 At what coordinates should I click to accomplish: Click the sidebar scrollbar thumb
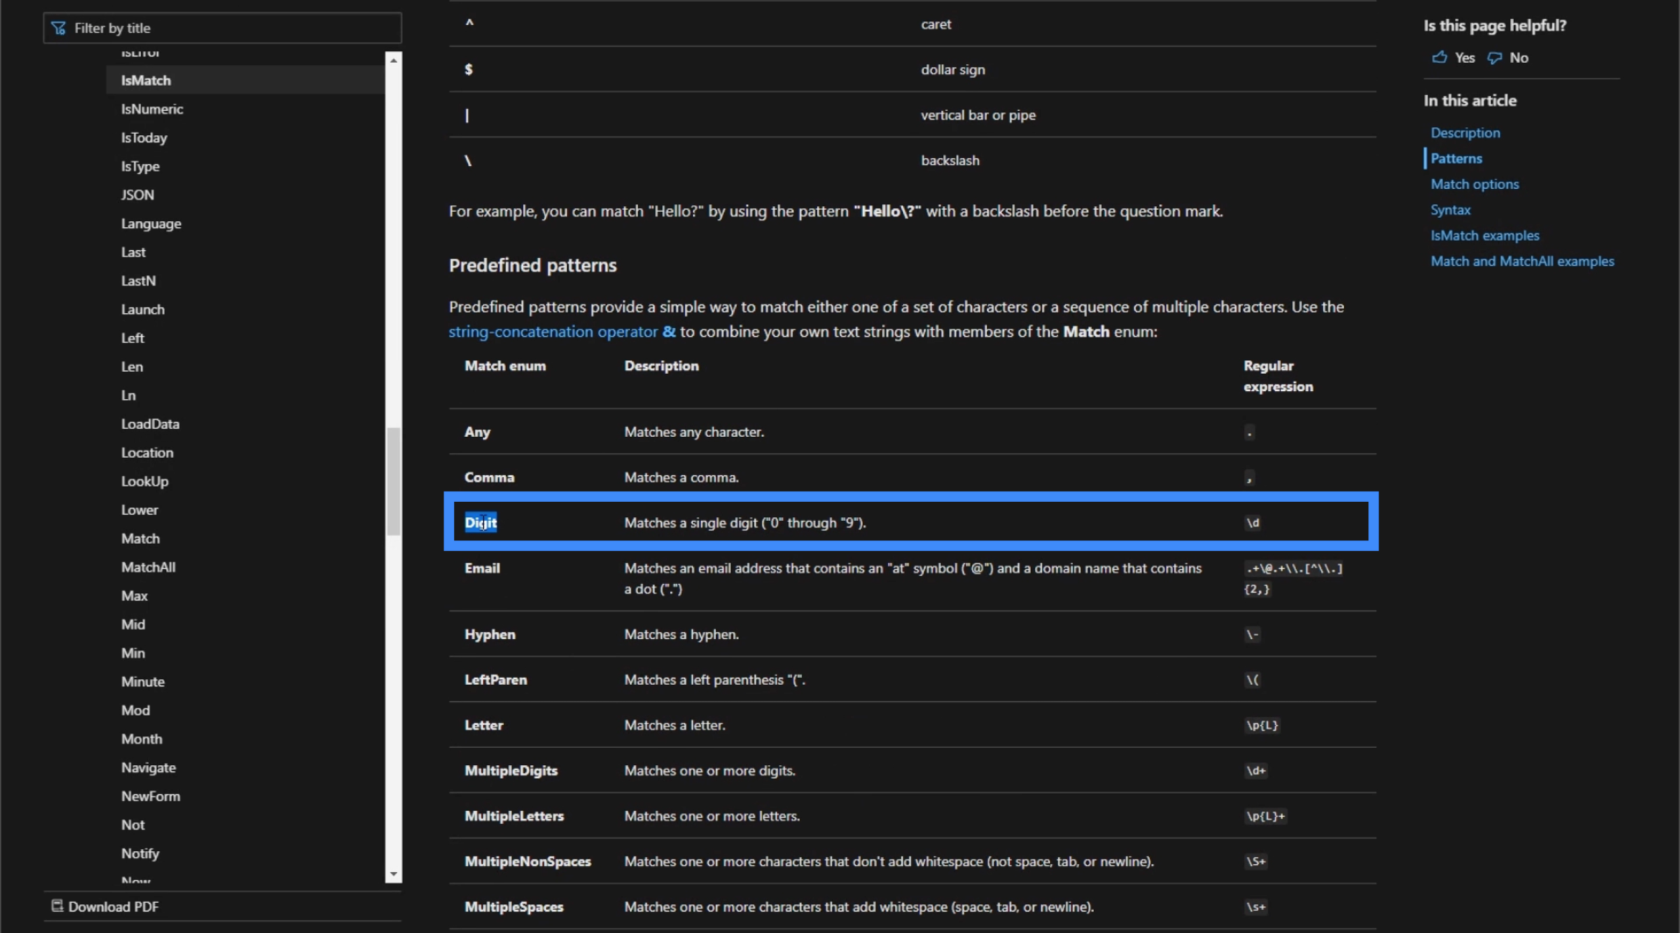click(394, 481)
